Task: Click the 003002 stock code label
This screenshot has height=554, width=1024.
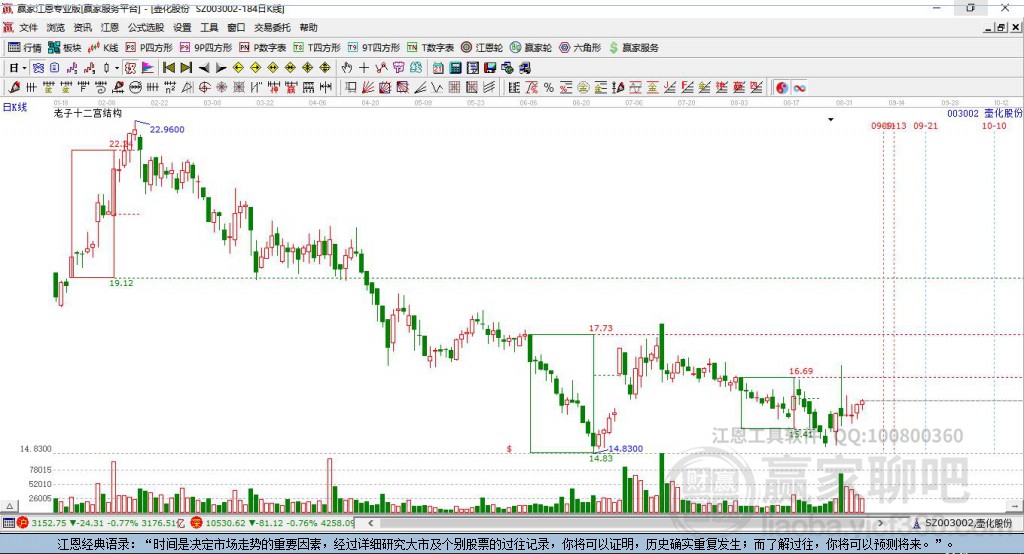Action: (963, 114)
